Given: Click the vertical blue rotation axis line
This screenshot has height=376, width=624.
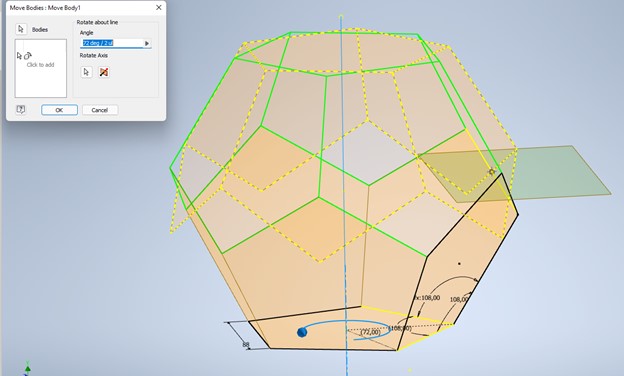Looking at the screenshot, I should click(x=343, y=199).
